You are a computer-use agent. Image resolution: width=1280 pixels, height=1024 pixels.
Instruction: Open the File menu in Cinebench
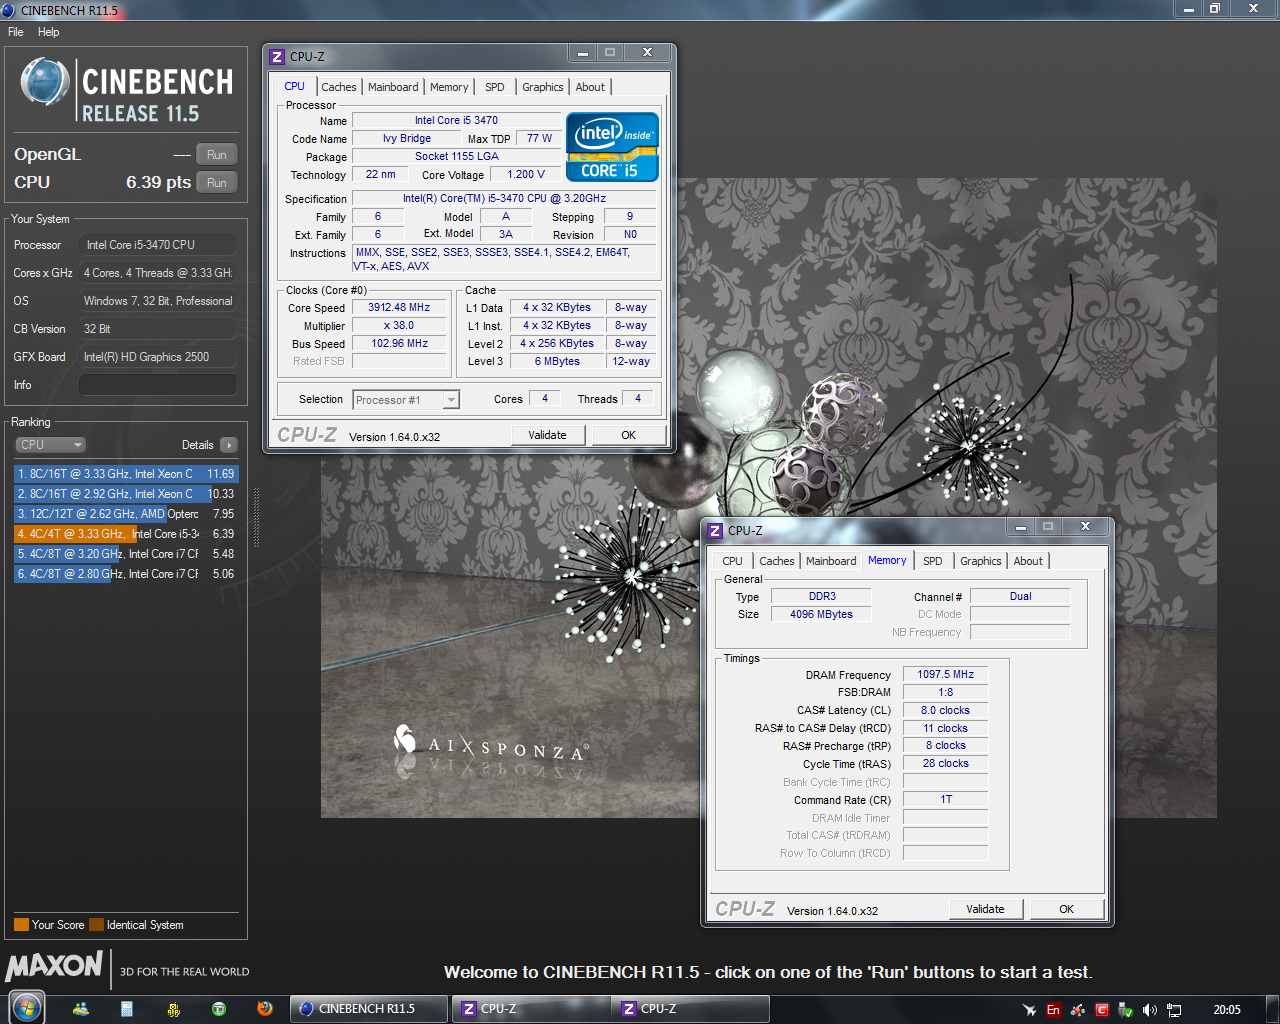tap(16, 32)
